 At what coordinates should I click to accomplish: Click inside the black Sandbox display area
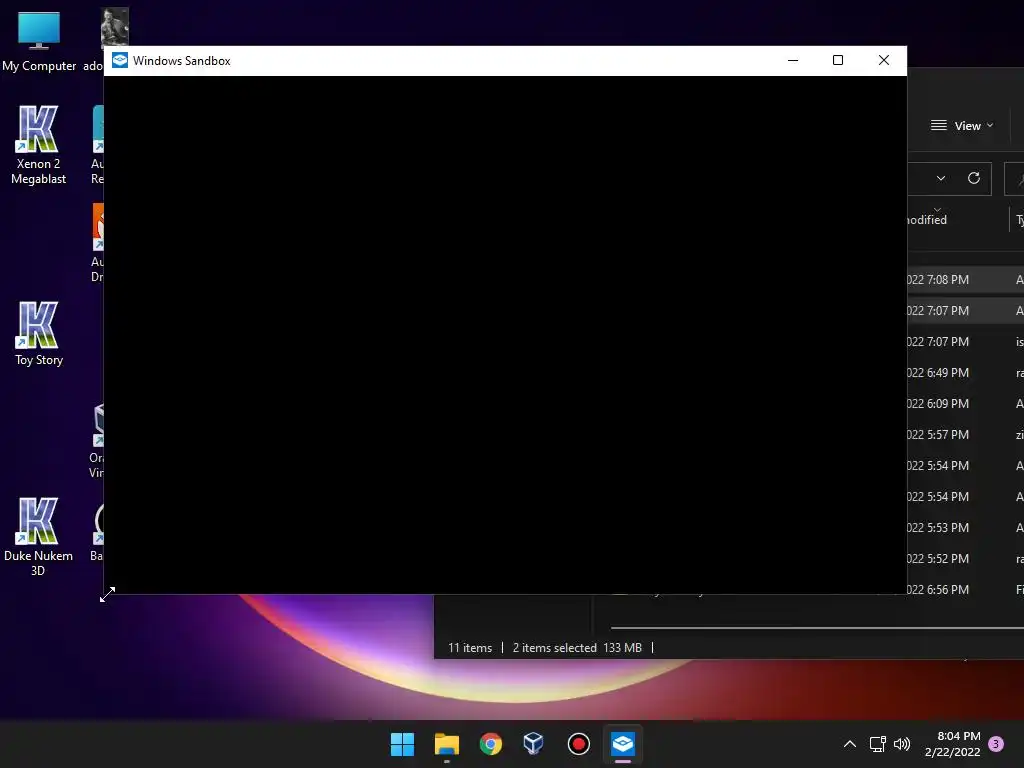(x=505, y=334)
